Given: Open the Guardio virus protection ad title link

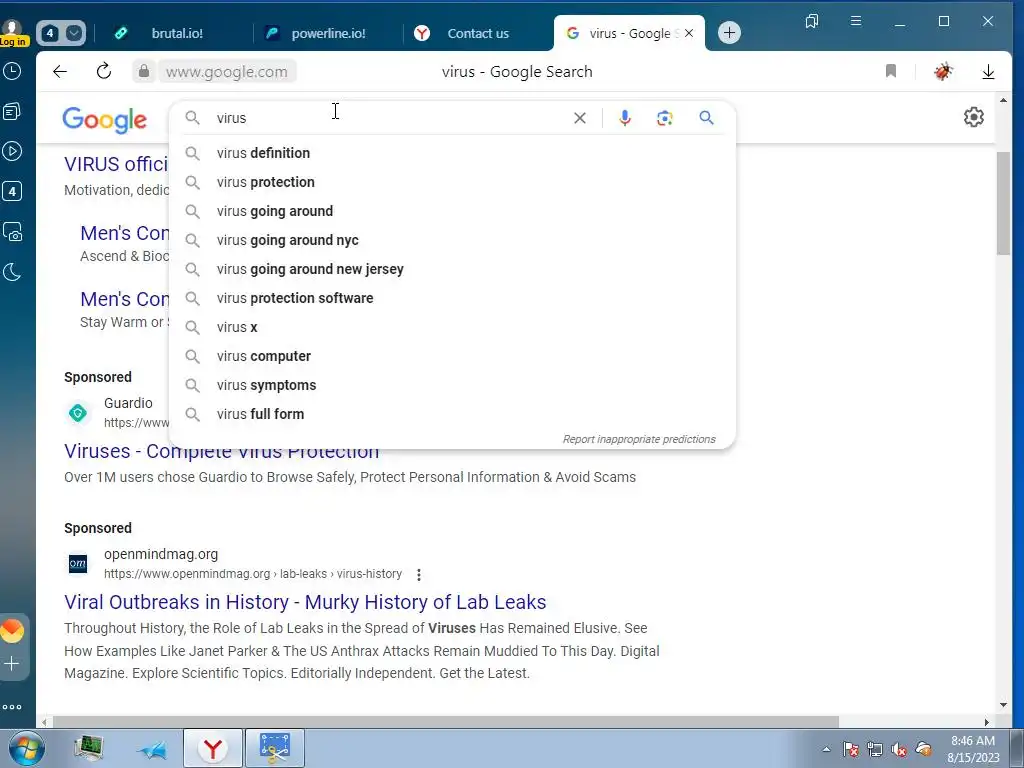Looking at the screenshot, I should (x=221, y=453).
